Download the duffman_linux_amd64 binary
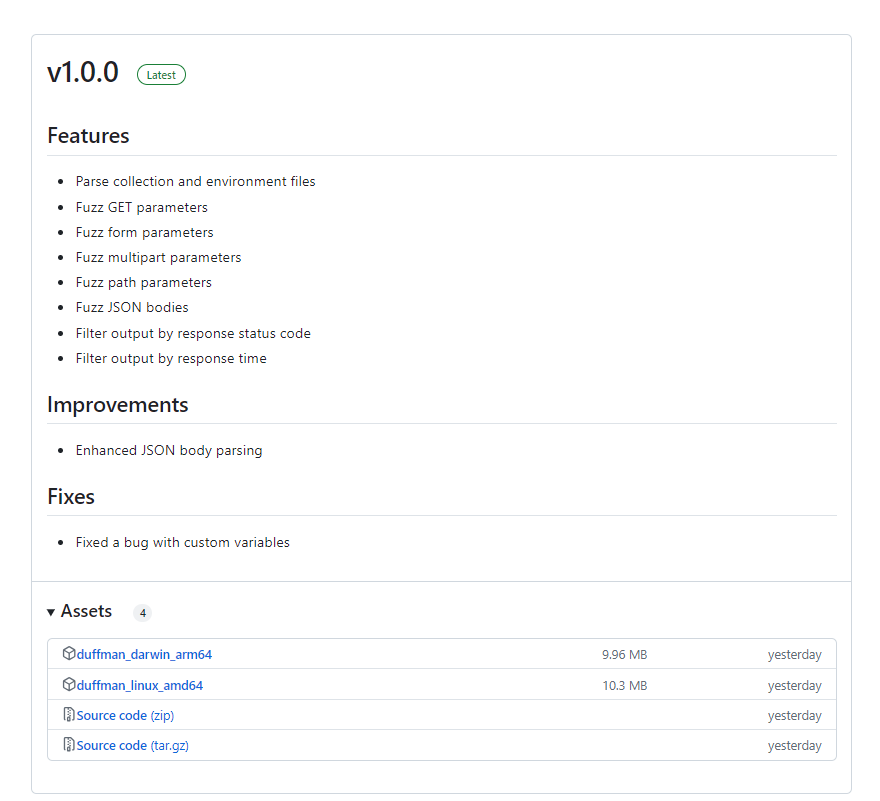 click(140, 686)
